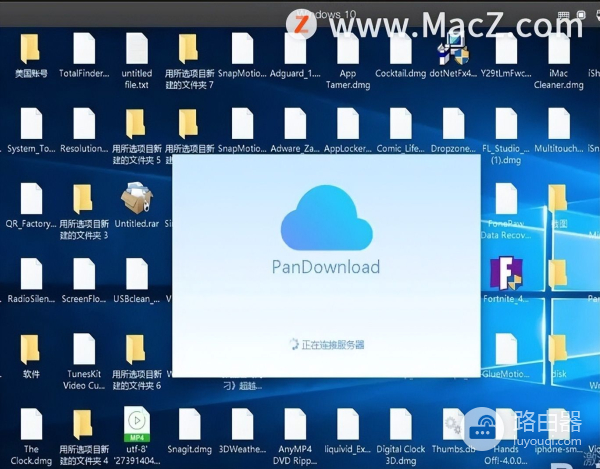Select The Clock.dmg file
Viewport: 600px width, 469px height.
click(x=31, y=423)
